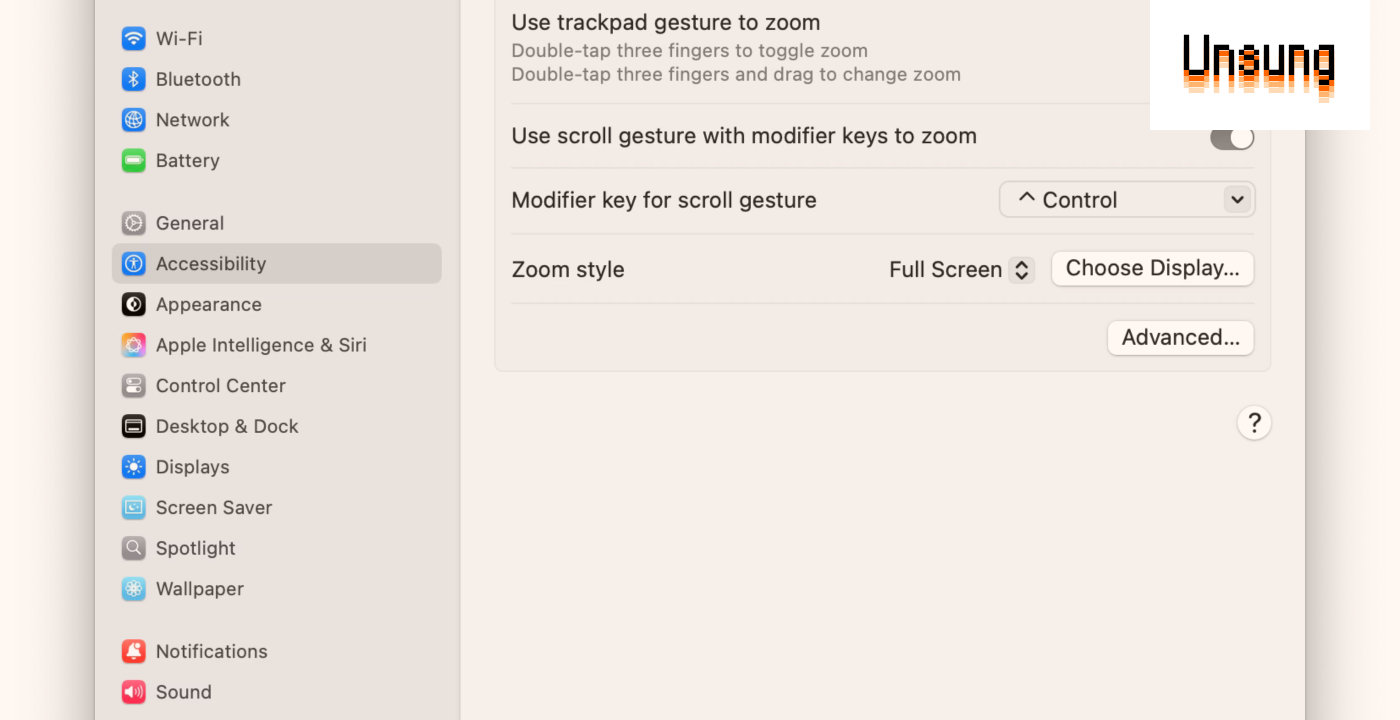Select General in the sidebar
This screenshot has width=1400, height=720.
(x=190, y=222)
